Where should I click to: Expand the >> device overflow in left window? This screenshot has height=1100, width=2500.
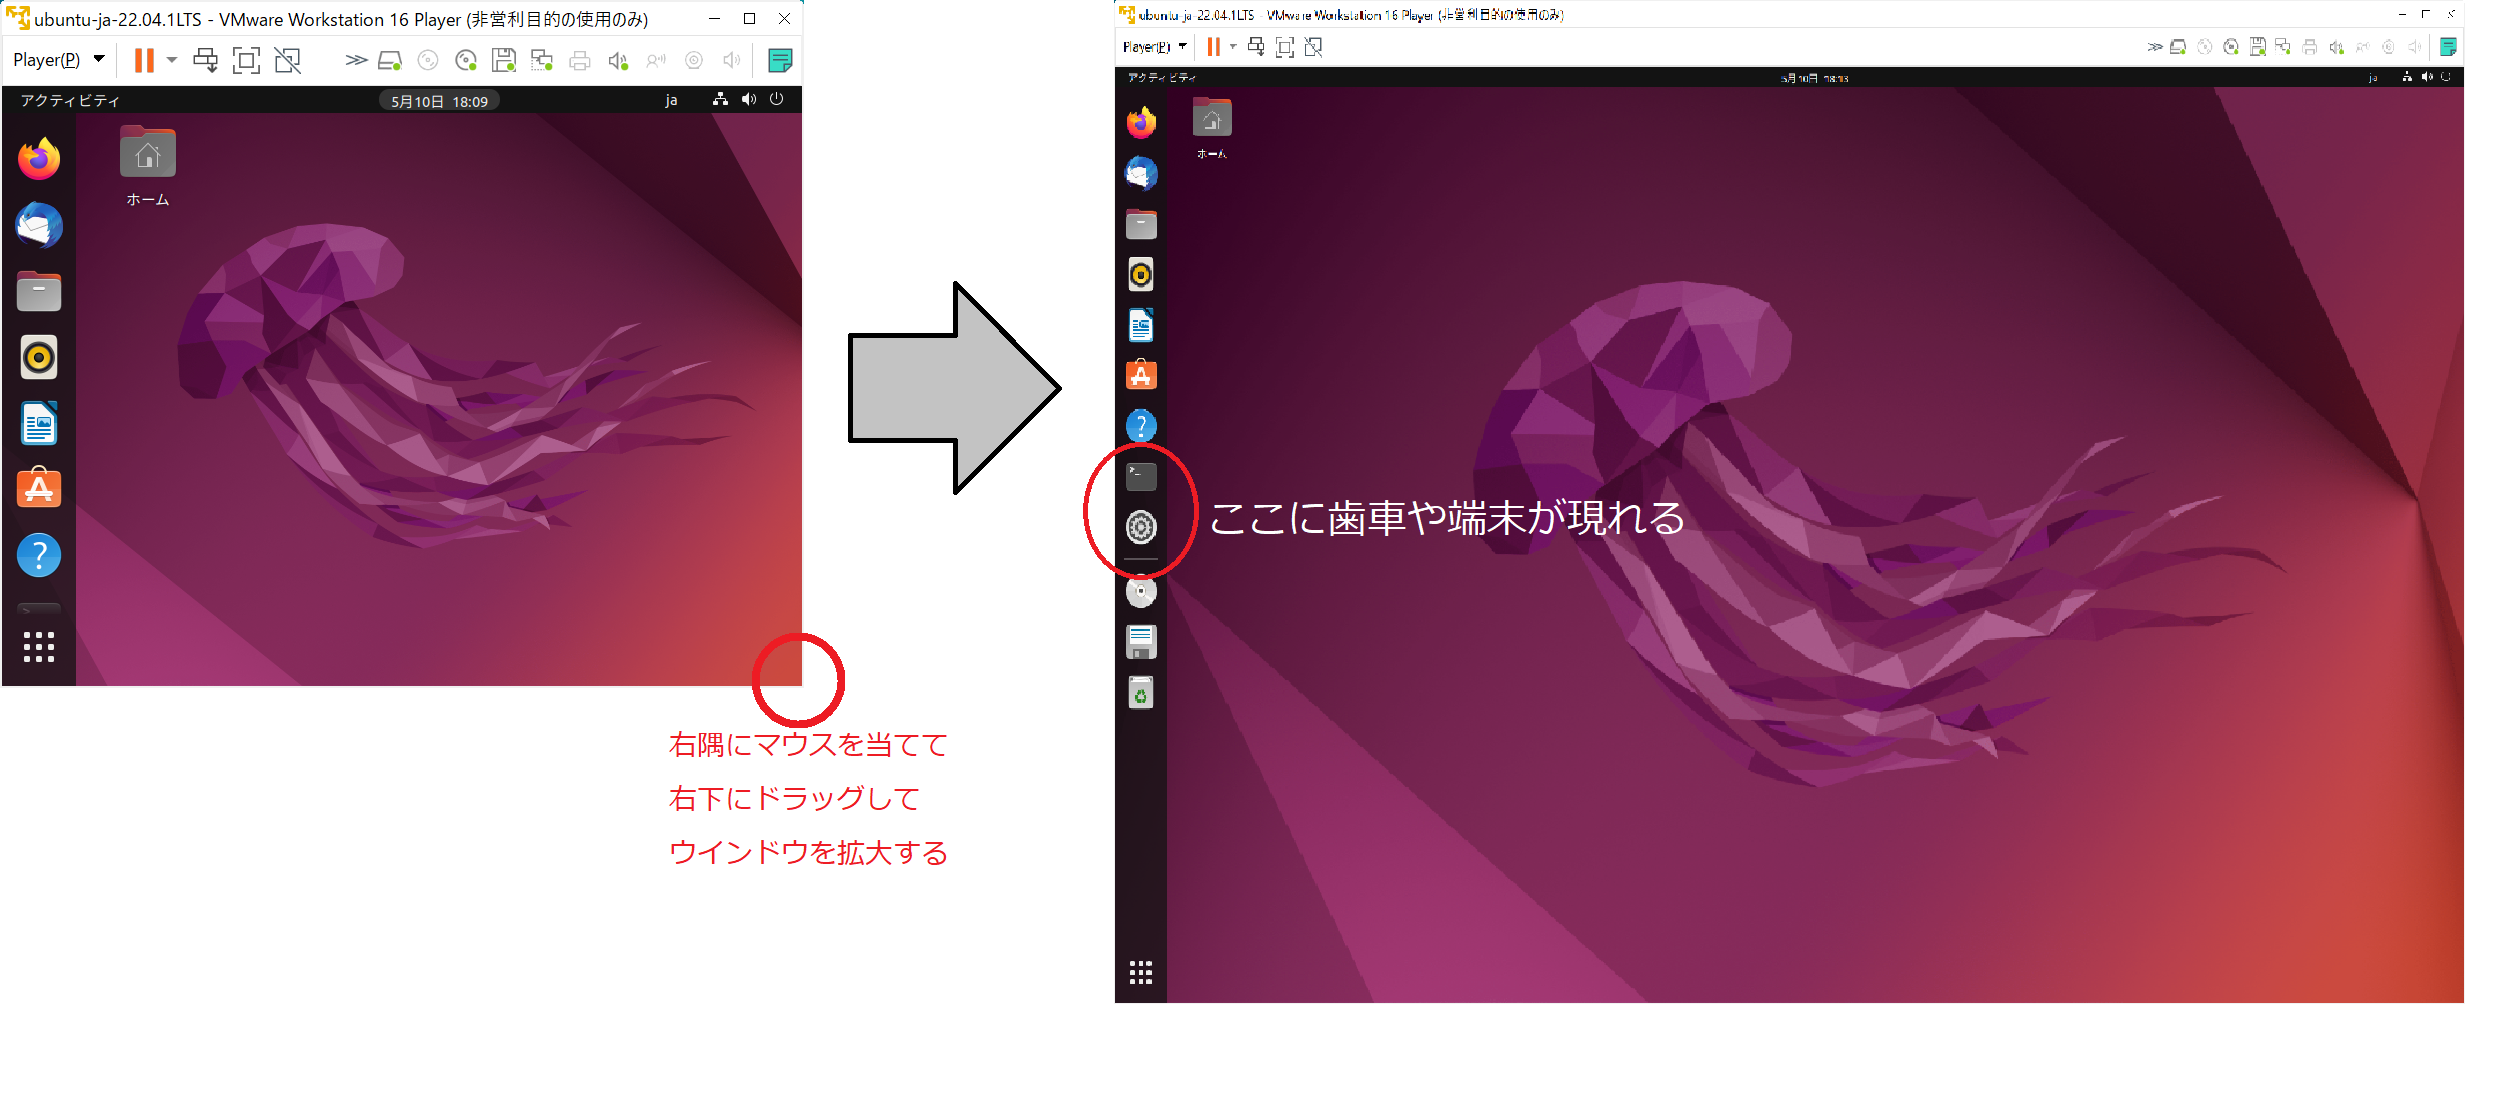[356, 60]
